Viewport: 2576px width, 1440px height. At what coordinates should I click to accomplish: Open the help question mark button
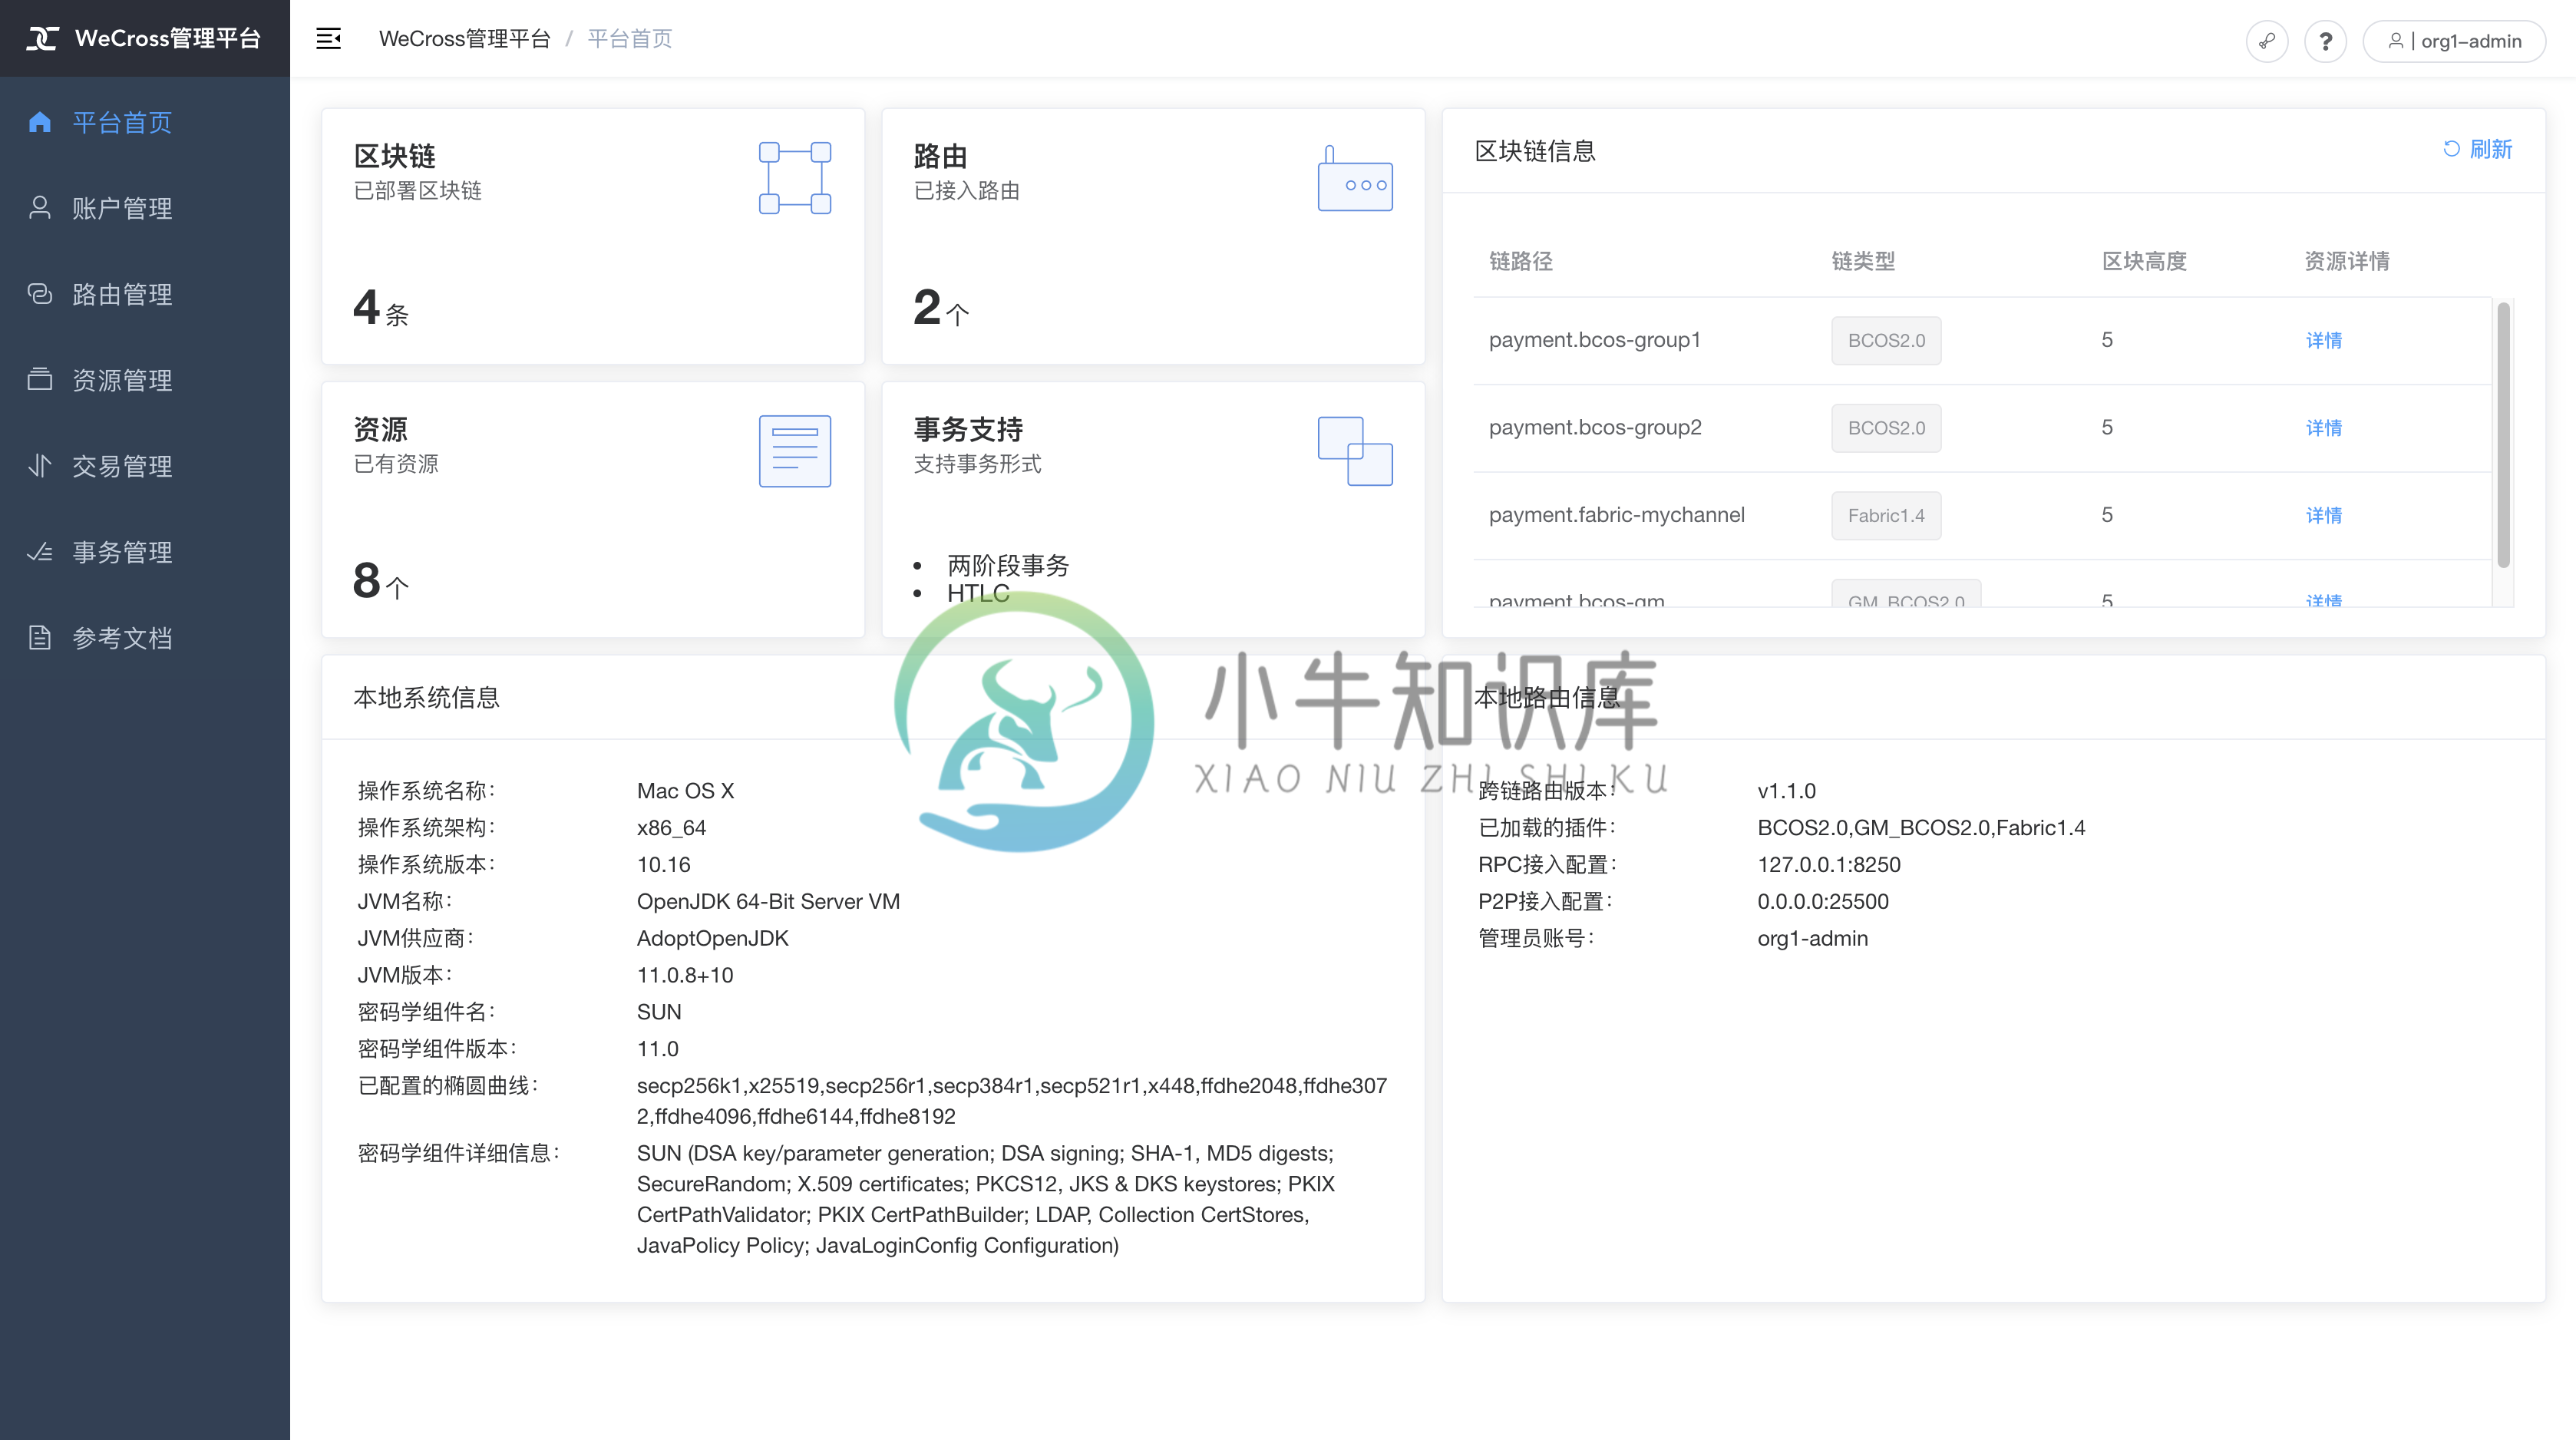(2325, 41)
